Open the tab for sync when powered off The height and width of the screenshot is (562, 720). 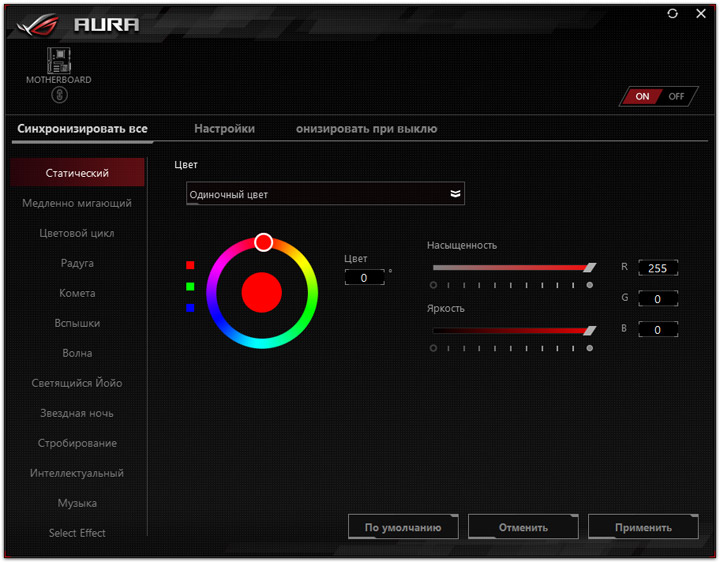point(366,129)
